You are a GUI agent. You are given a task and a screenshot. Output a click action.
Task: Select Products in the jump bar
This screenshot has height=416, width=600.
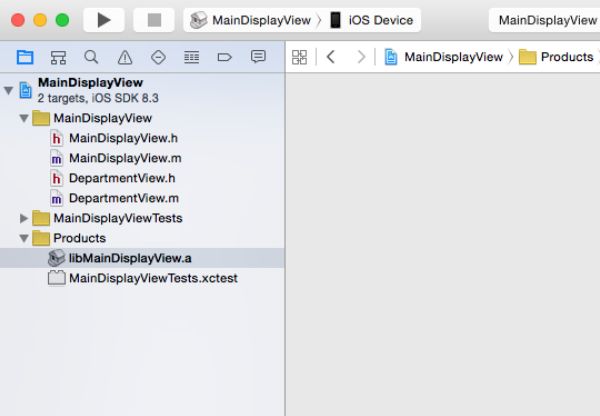tap(556, 57)
